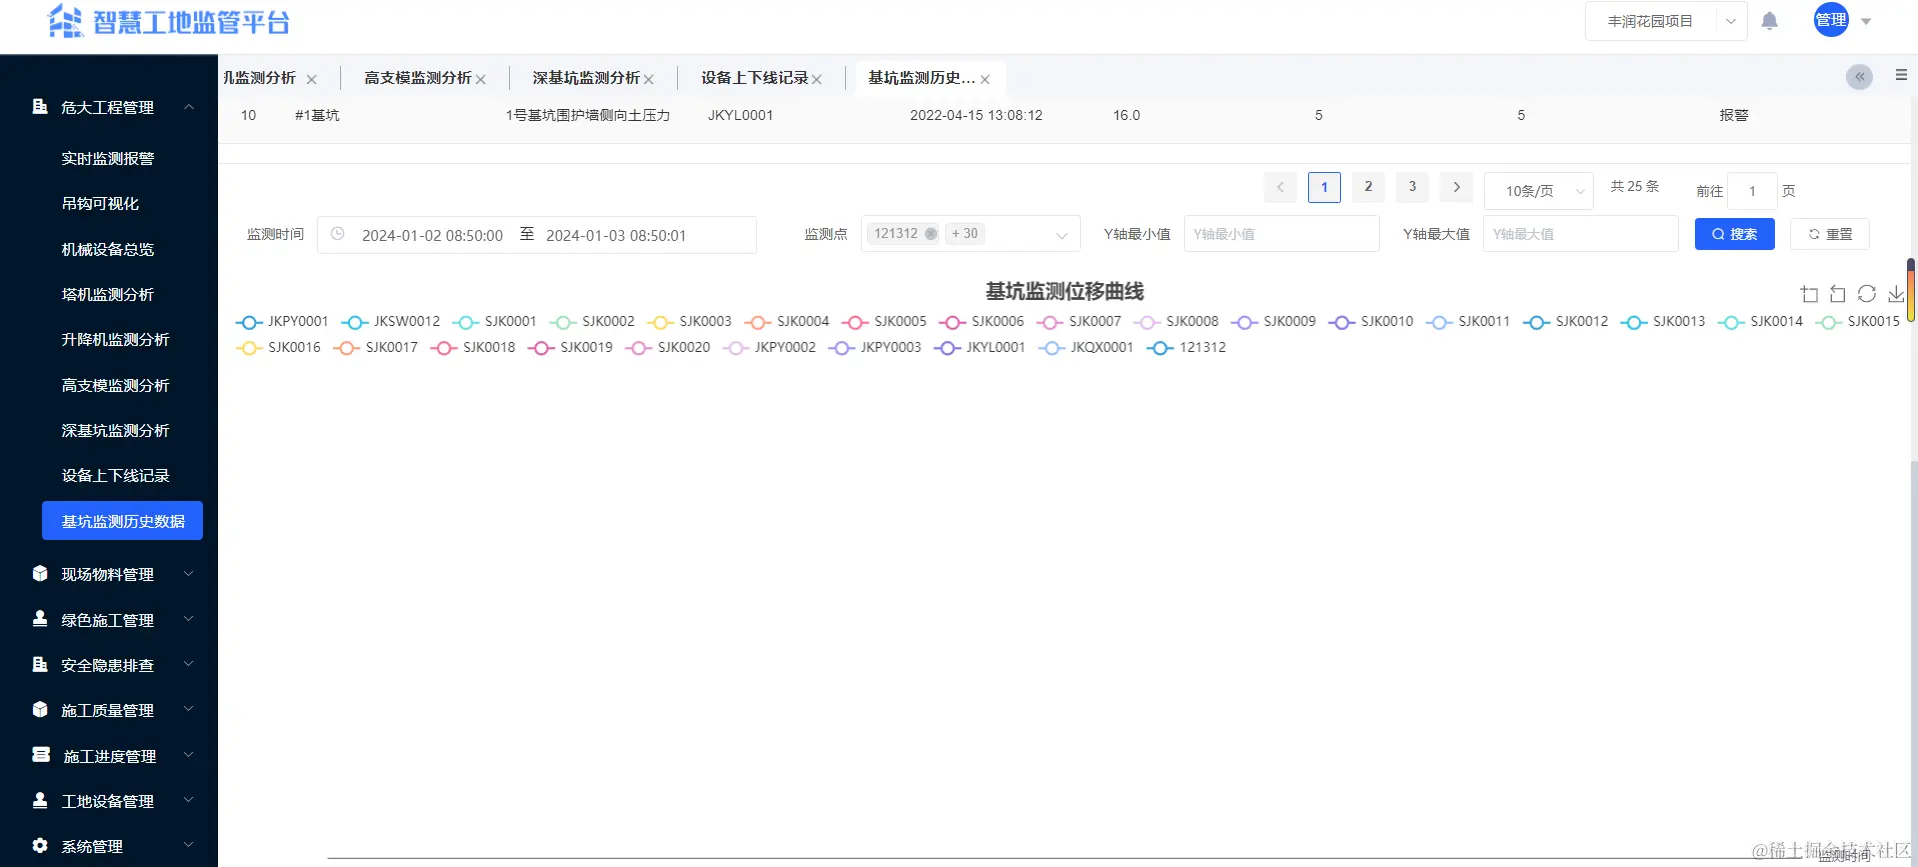Expand the 施工进度管理 menu
The image size is (1918, 867).
(x=109, y=756)
